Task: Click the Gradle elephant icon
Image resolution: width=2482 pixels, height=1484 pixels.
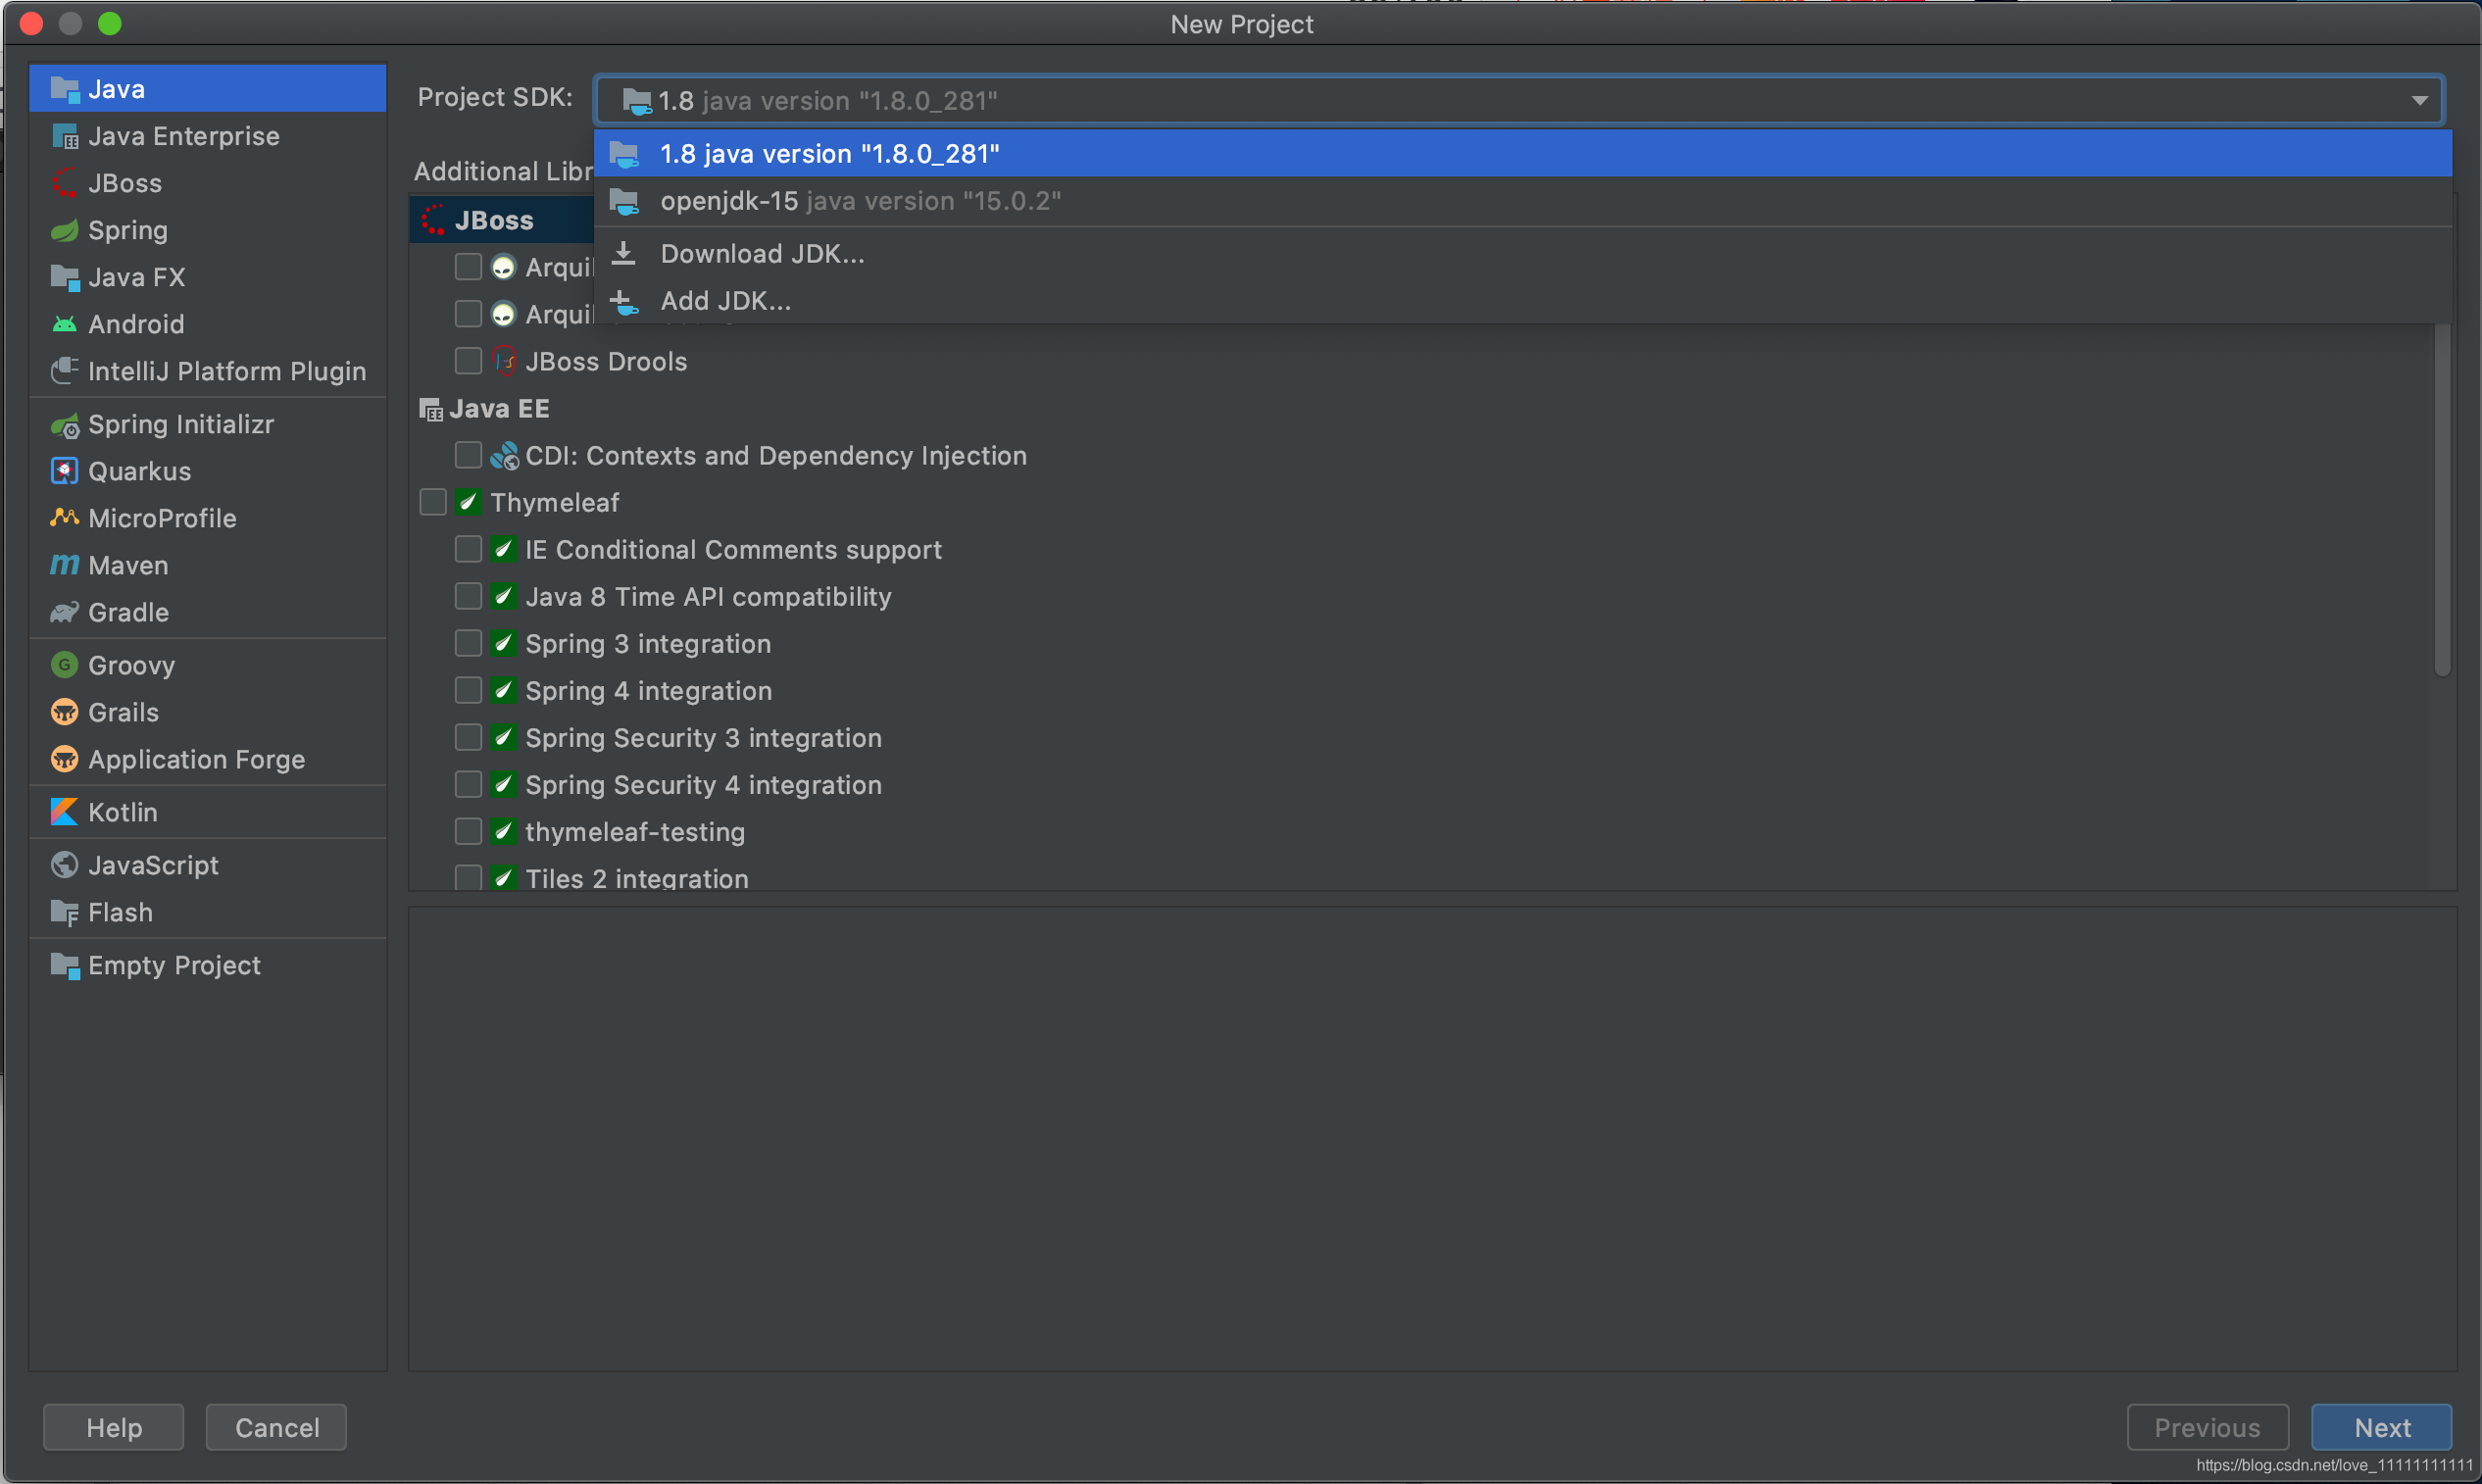Action: point(65,612)
